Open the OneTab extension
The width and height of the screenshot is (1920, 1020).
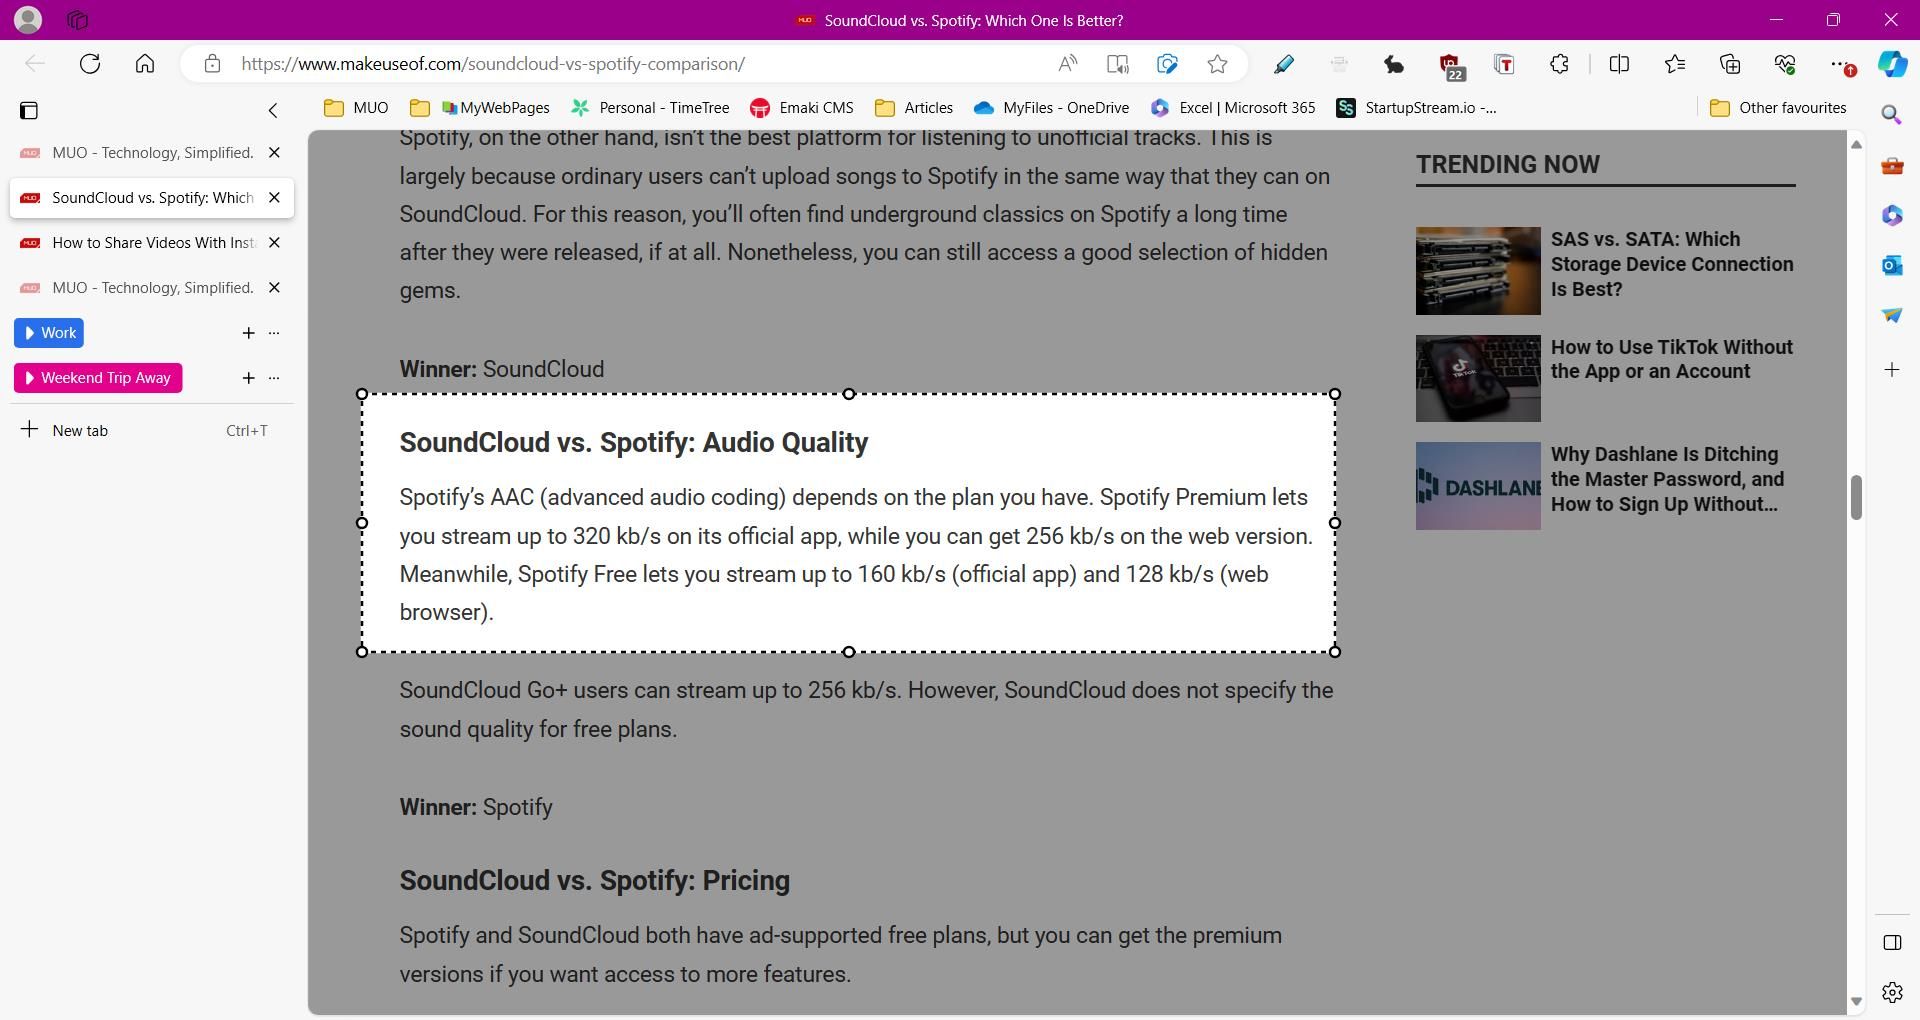coord(1505,63)
